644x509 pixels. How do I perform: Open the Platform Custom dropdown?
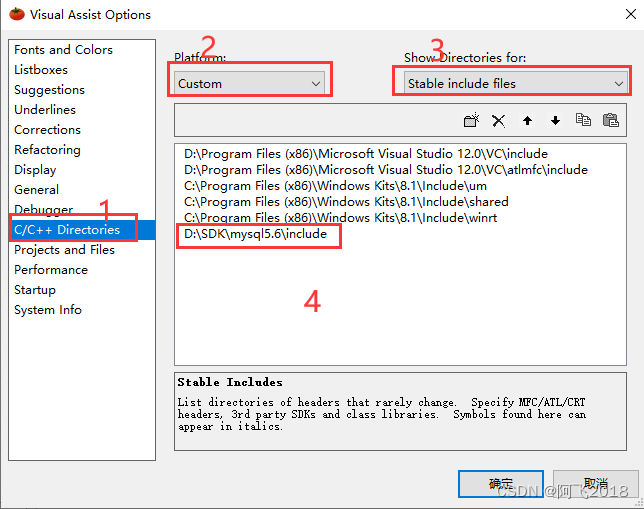coord(249,83)
